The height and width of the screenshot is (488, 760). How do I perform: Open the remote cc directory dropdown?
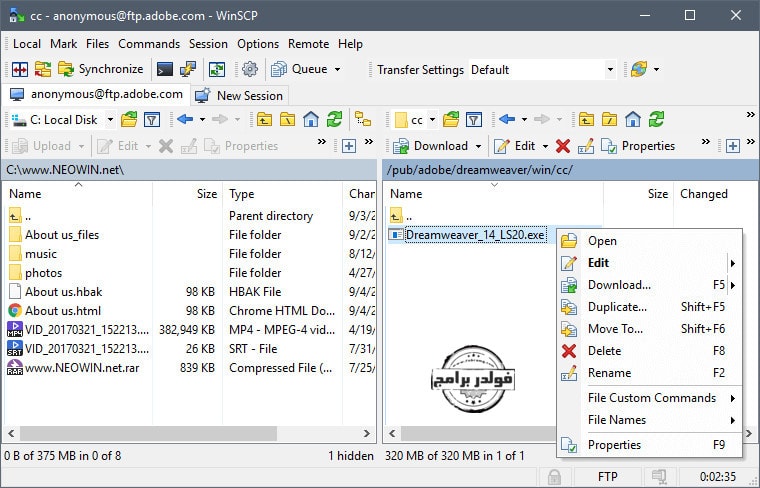pyautogui.click(x=415, y=120)
